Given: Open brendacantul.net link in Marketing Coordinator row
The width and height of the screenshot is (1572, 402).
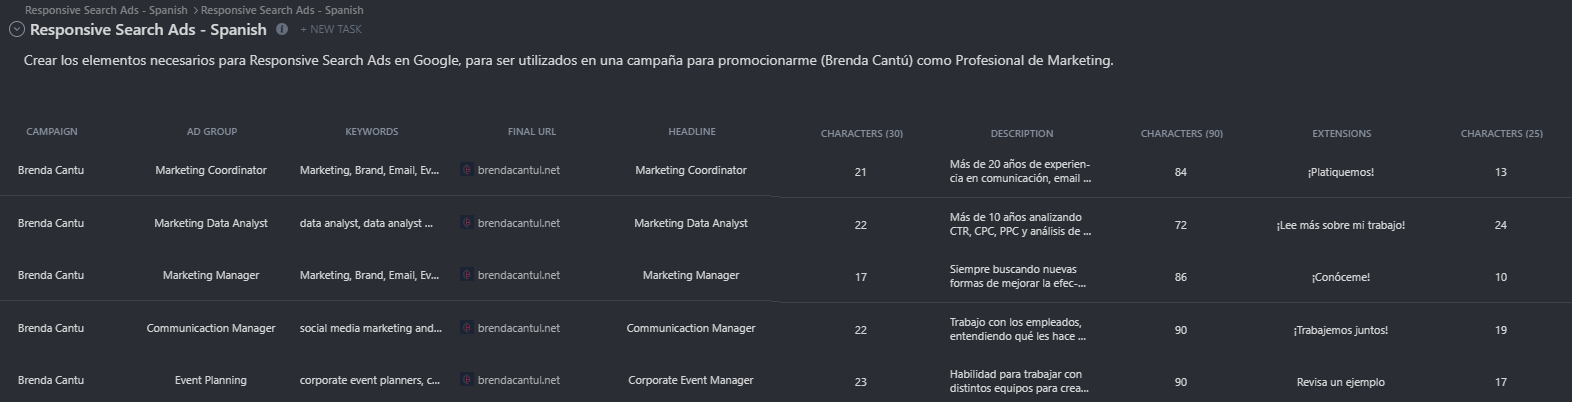Looking at the screenshot, I should 519,170.
